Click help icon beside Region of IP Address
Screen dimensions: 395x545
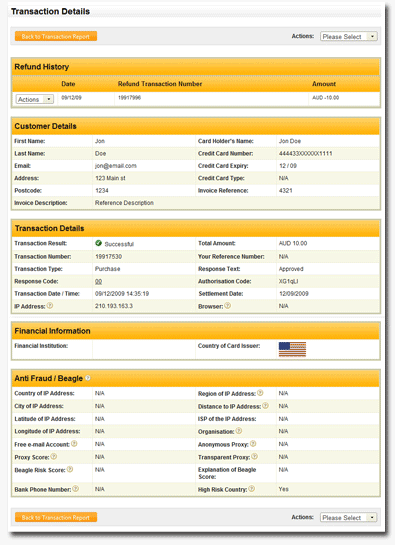coord(260,393)
